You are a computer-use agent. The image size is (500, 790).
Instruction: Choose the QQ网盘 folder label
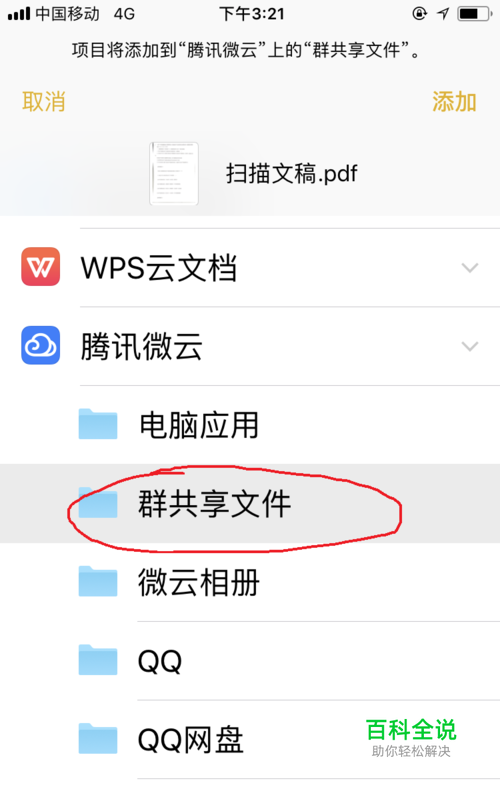(191, 739)
